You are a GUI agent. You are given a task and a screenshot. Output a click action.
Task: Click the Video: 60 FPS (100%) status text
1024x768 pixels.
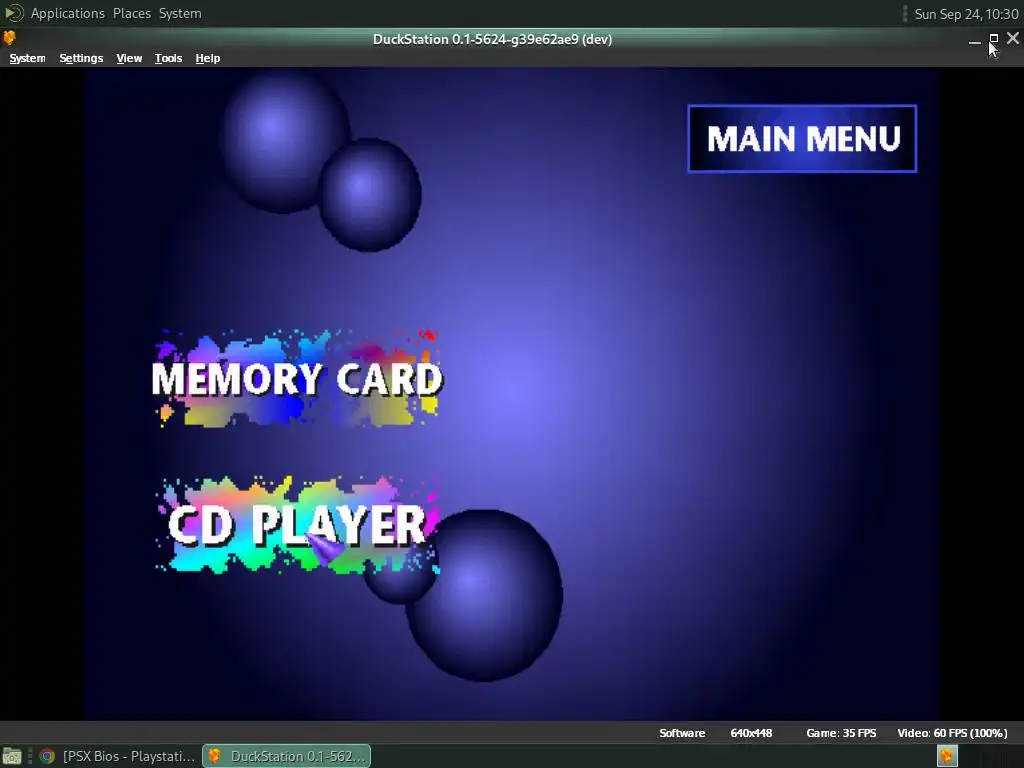(952, 733)
